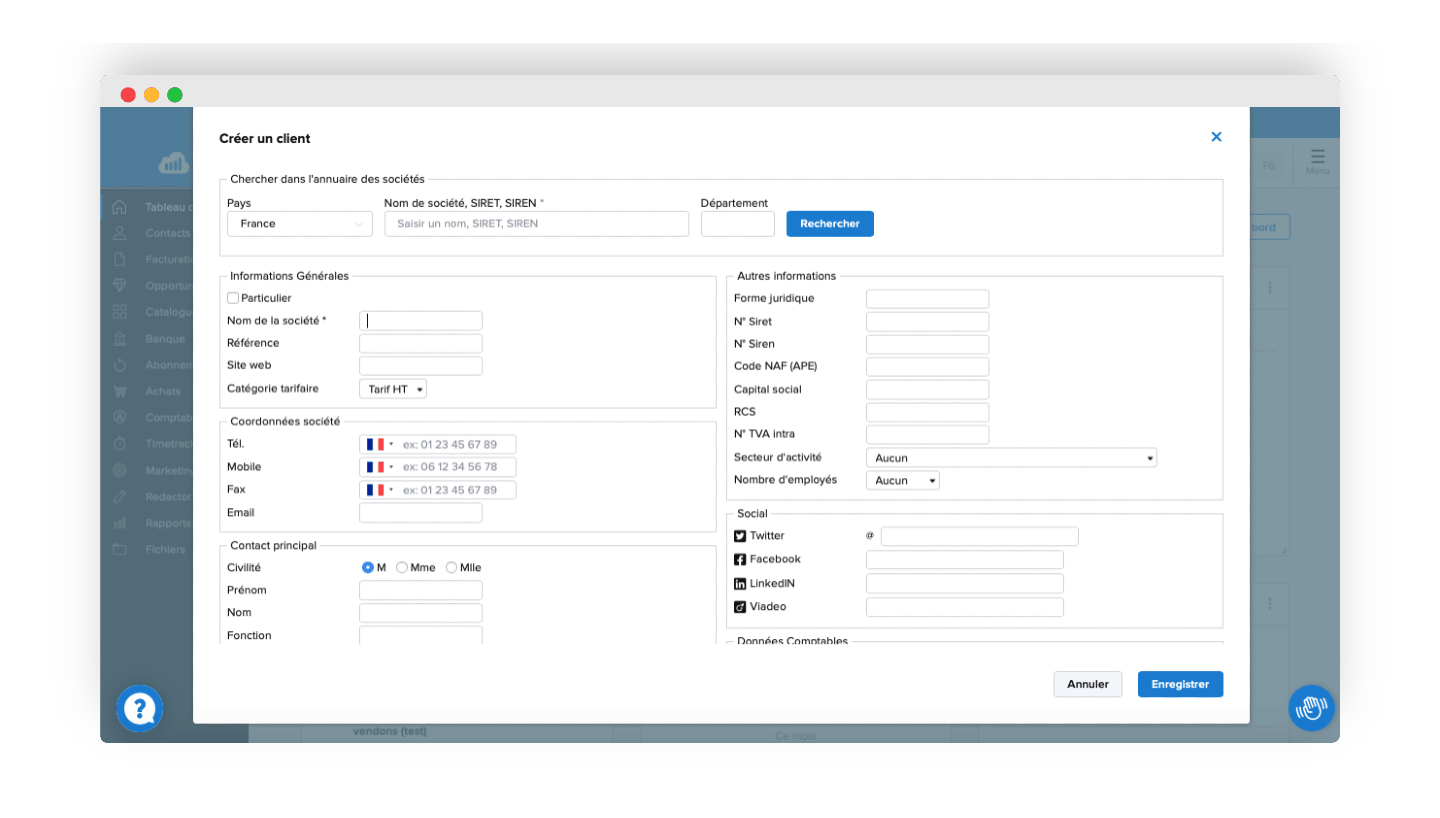The width and height of the screenshot is (1440, 818).
Task: Click the Prénom input field
Action: [421, 590]
